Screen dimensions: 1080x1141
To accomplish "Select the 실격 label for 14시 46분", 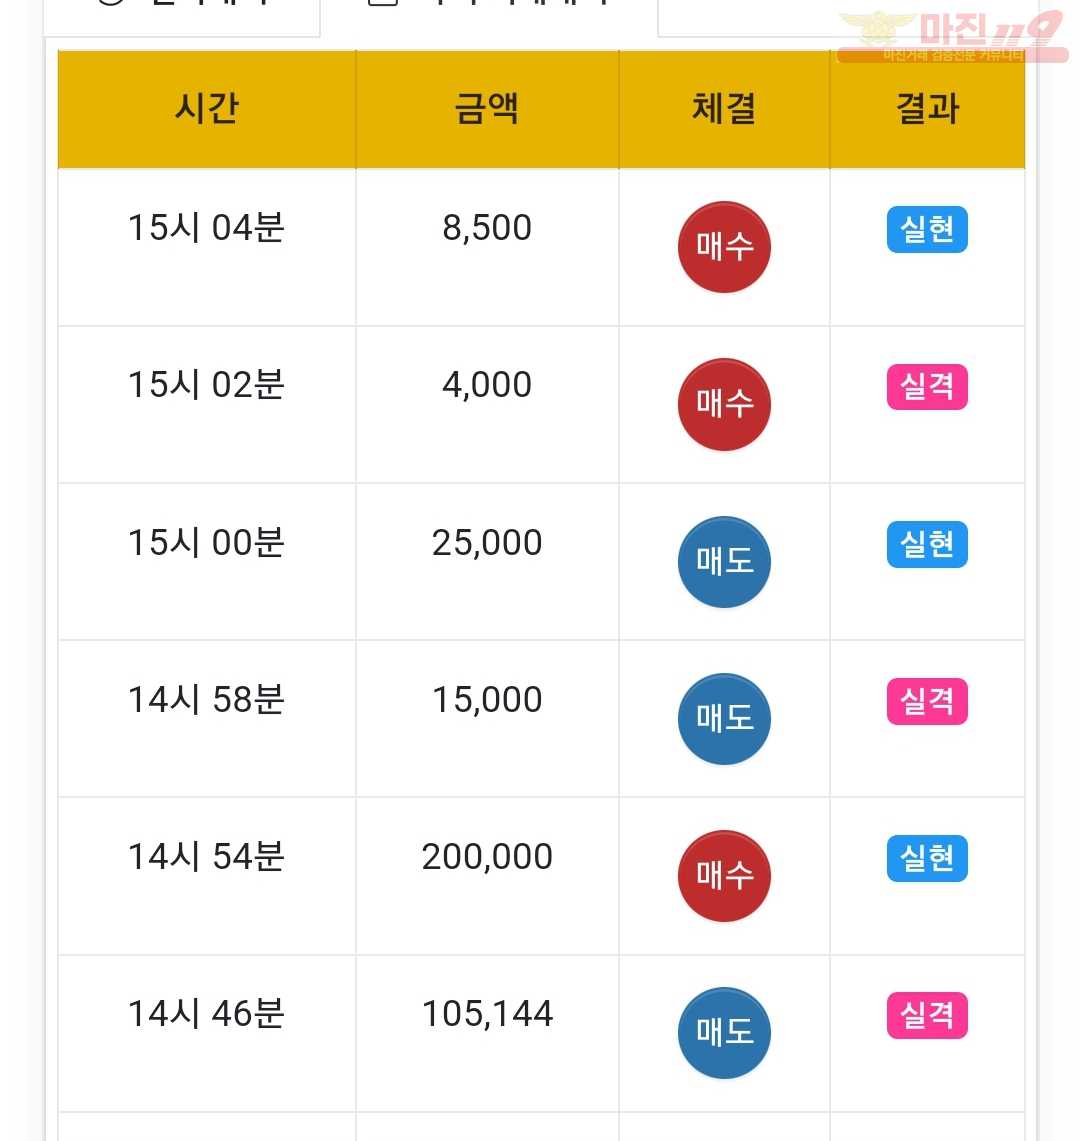I will (x=927, y=1015).
